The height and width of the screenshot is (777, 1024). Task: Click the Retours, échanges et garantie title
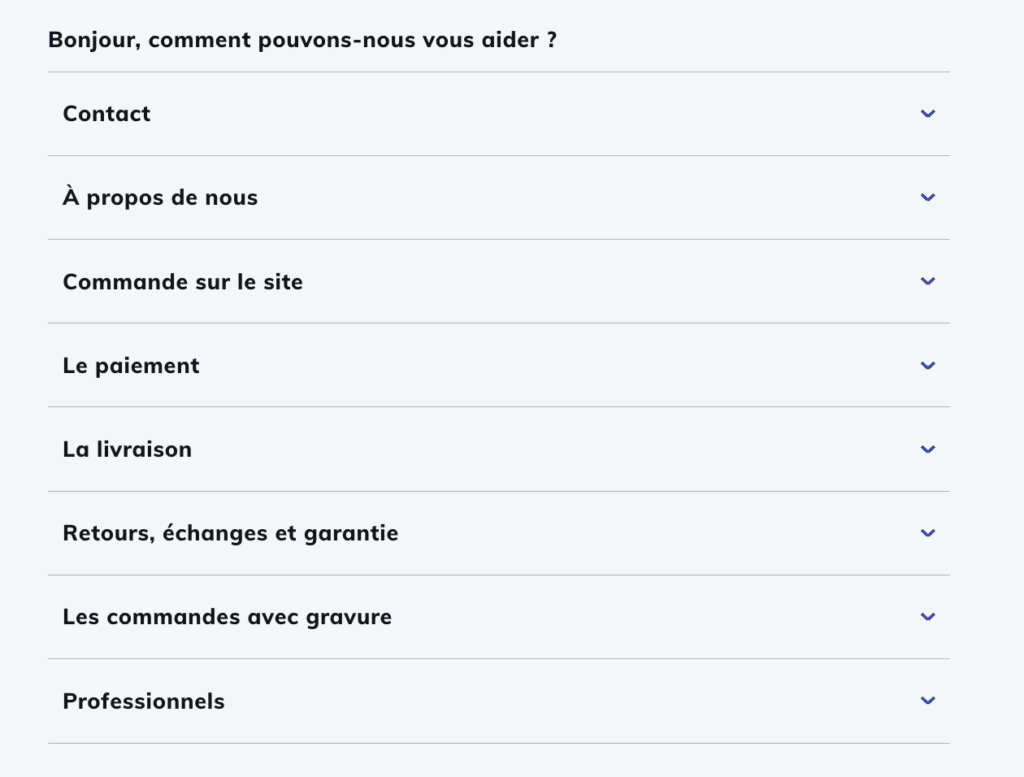[x=230, y=534]
